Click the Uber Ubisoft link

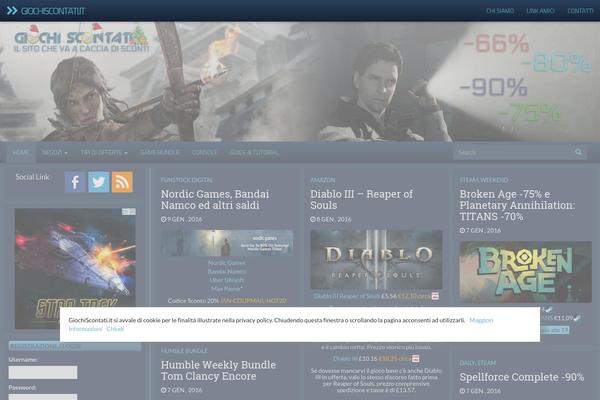(x=227, y=280)
